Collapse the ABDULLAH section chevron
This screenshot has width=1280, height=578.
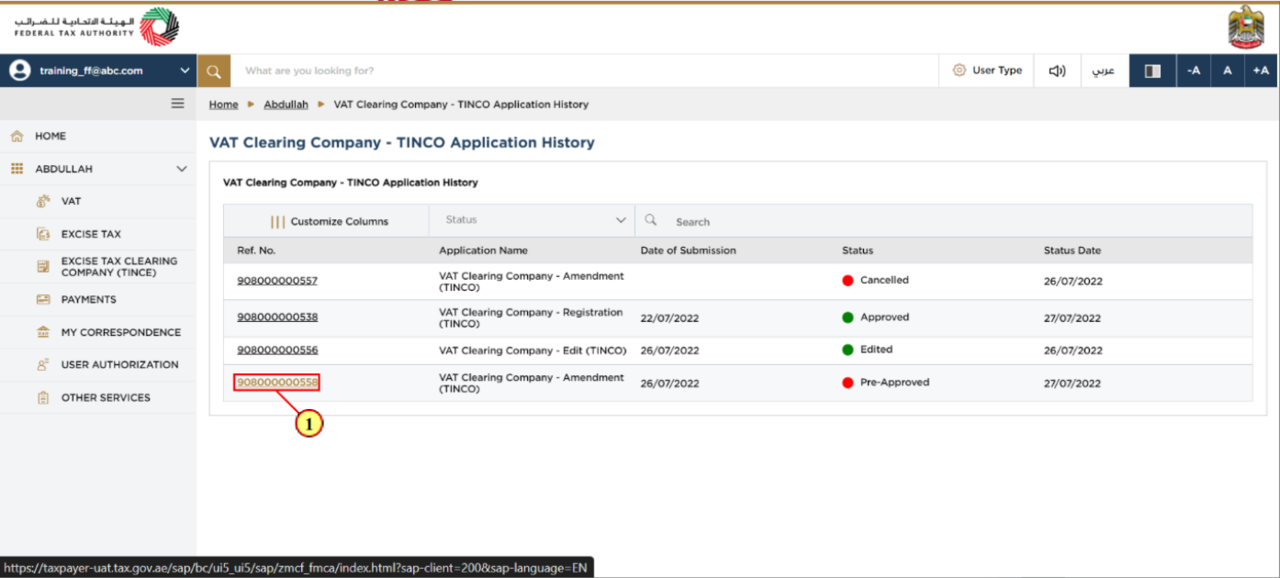point(181,169)
